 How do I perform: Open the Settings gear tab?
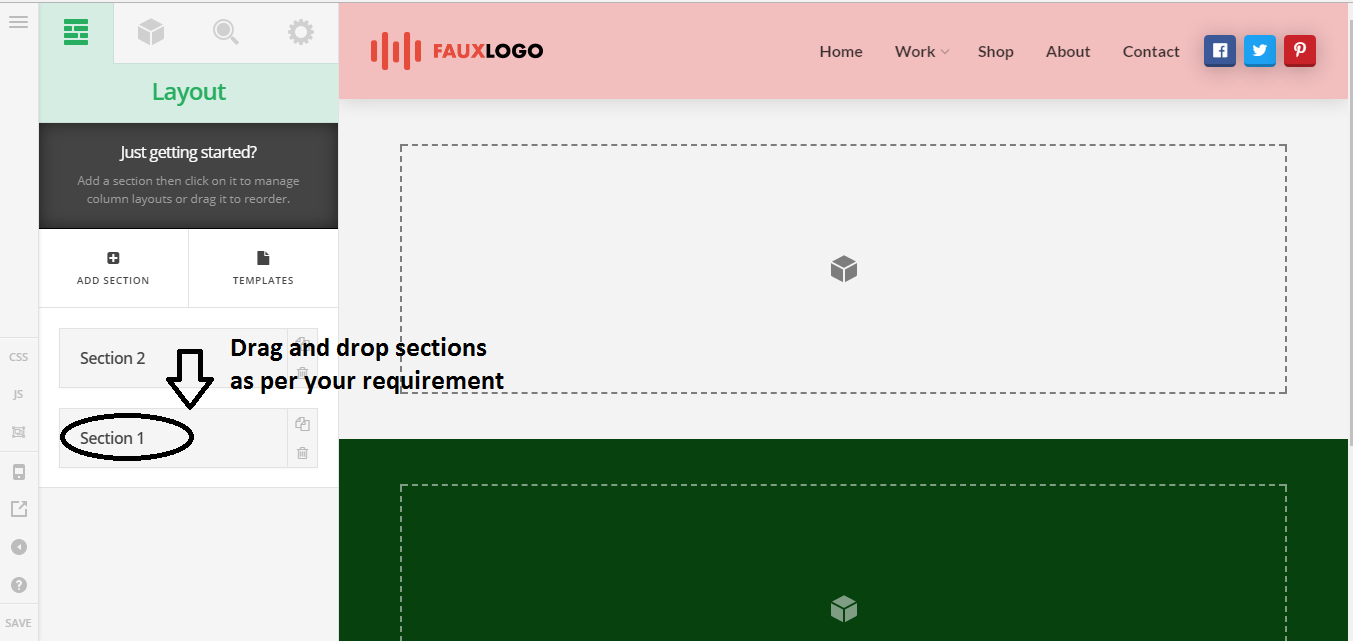[x=300, y=32]
